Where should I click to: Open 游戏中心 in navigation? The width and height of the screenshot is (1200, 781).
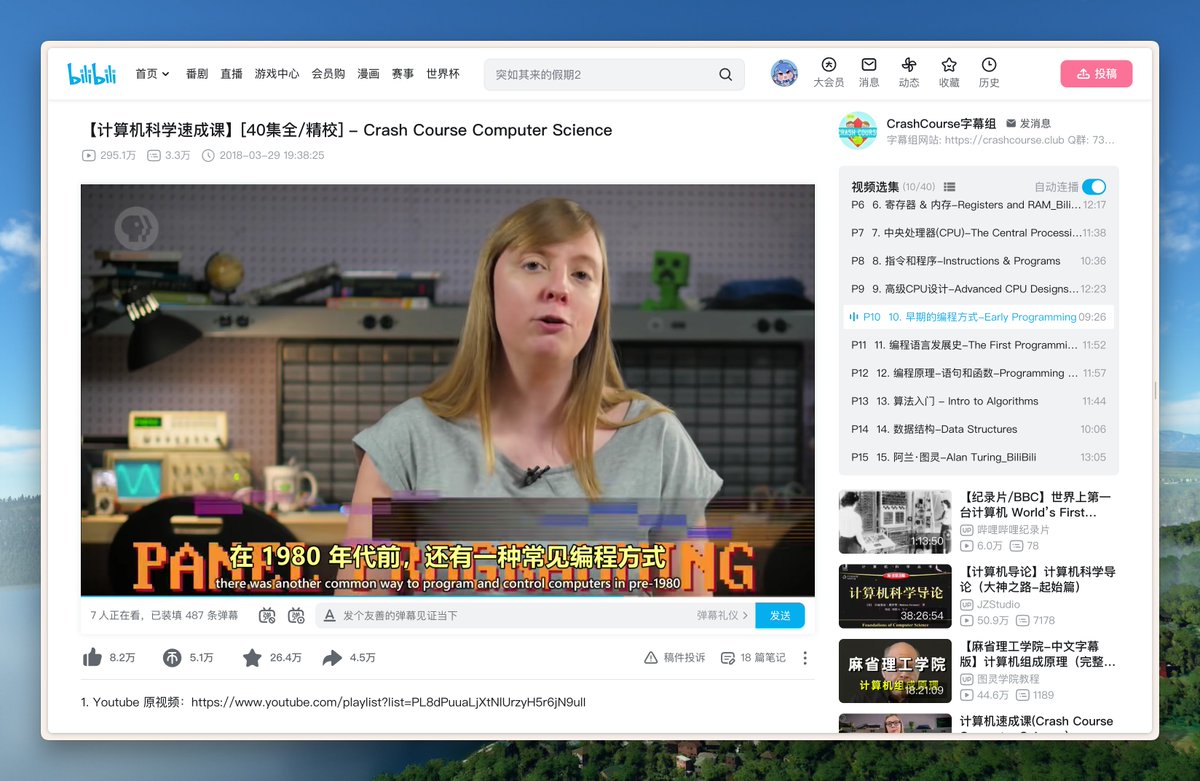coord(277,74)
